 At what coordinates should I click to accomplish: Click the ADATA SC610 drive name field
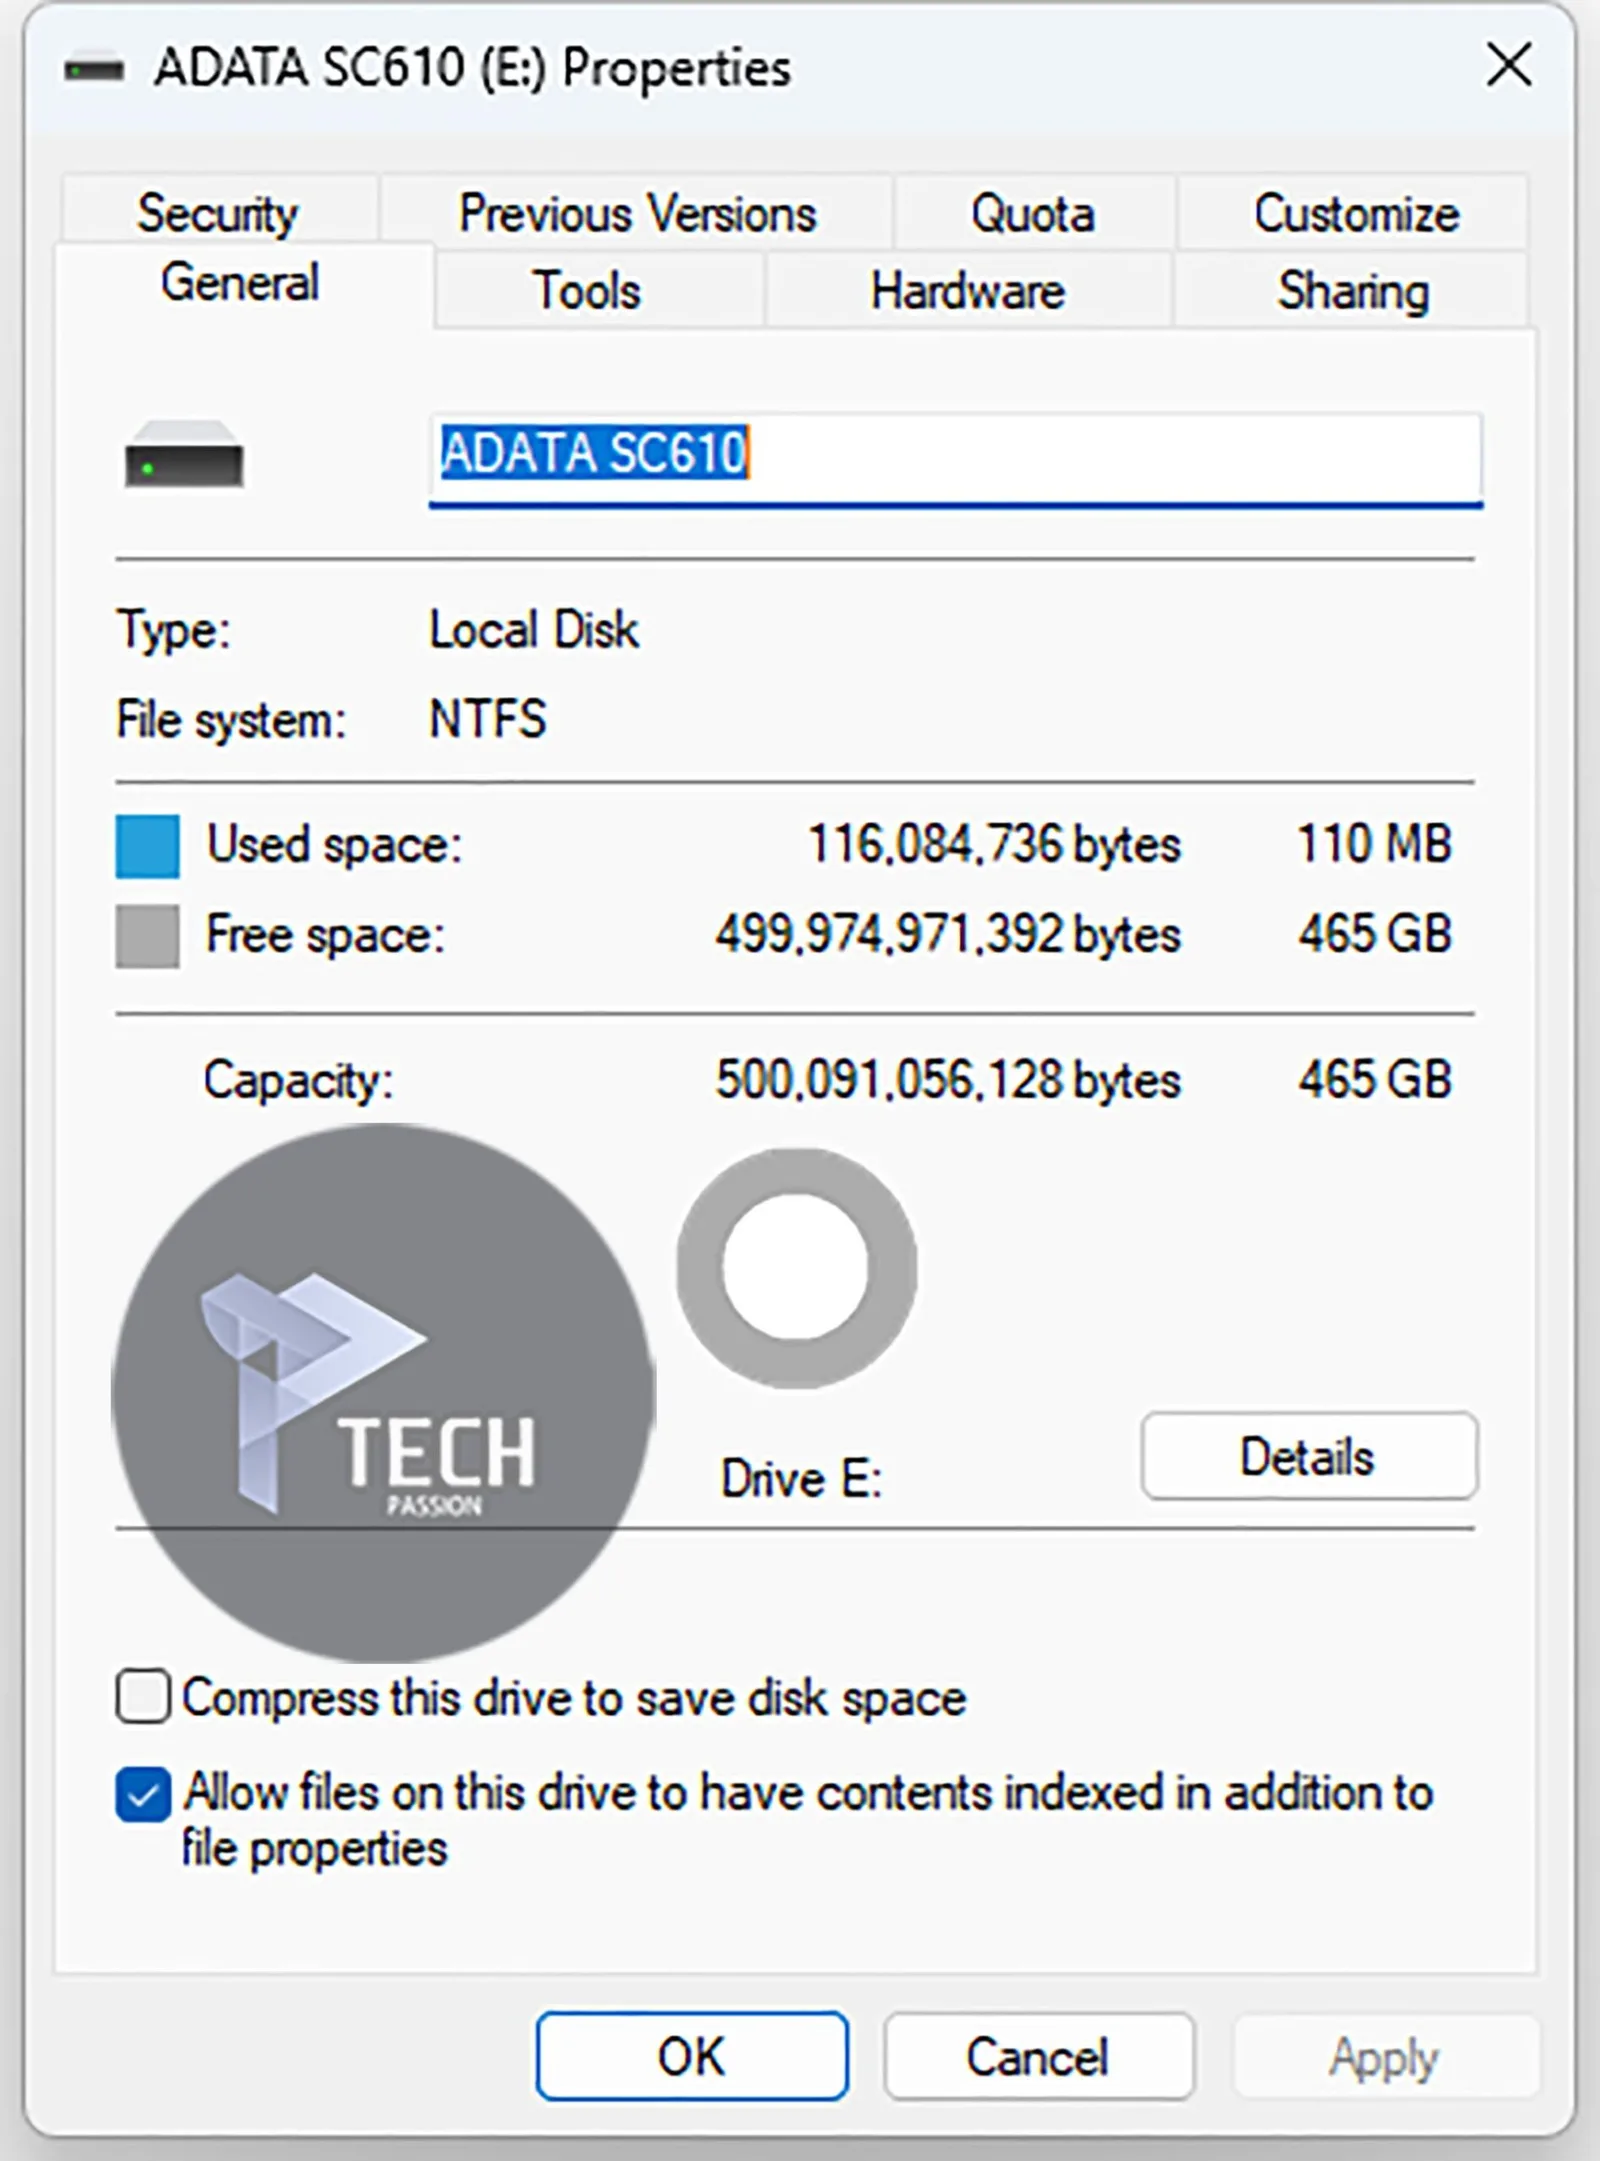pyautogui.click(x=955, y=459)
